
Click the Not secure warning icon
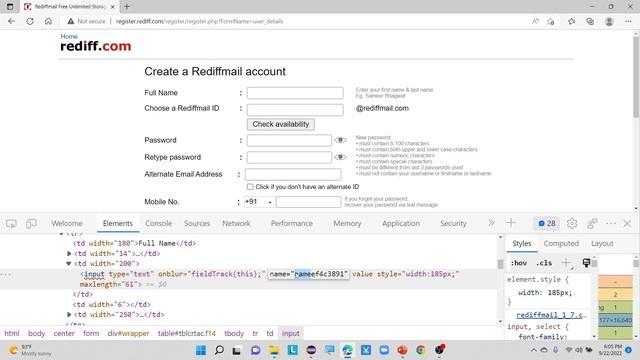click(x=71, y=21)
